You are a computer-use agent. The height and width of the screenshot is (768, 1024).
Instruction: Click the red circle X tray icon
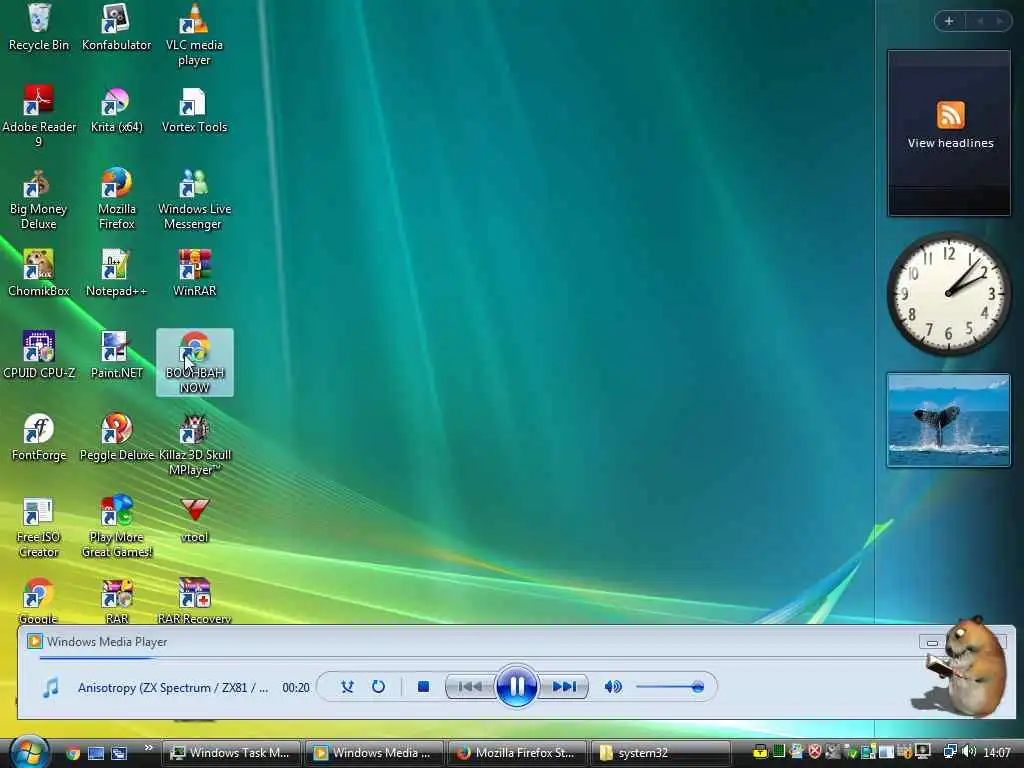pos(815,752)
